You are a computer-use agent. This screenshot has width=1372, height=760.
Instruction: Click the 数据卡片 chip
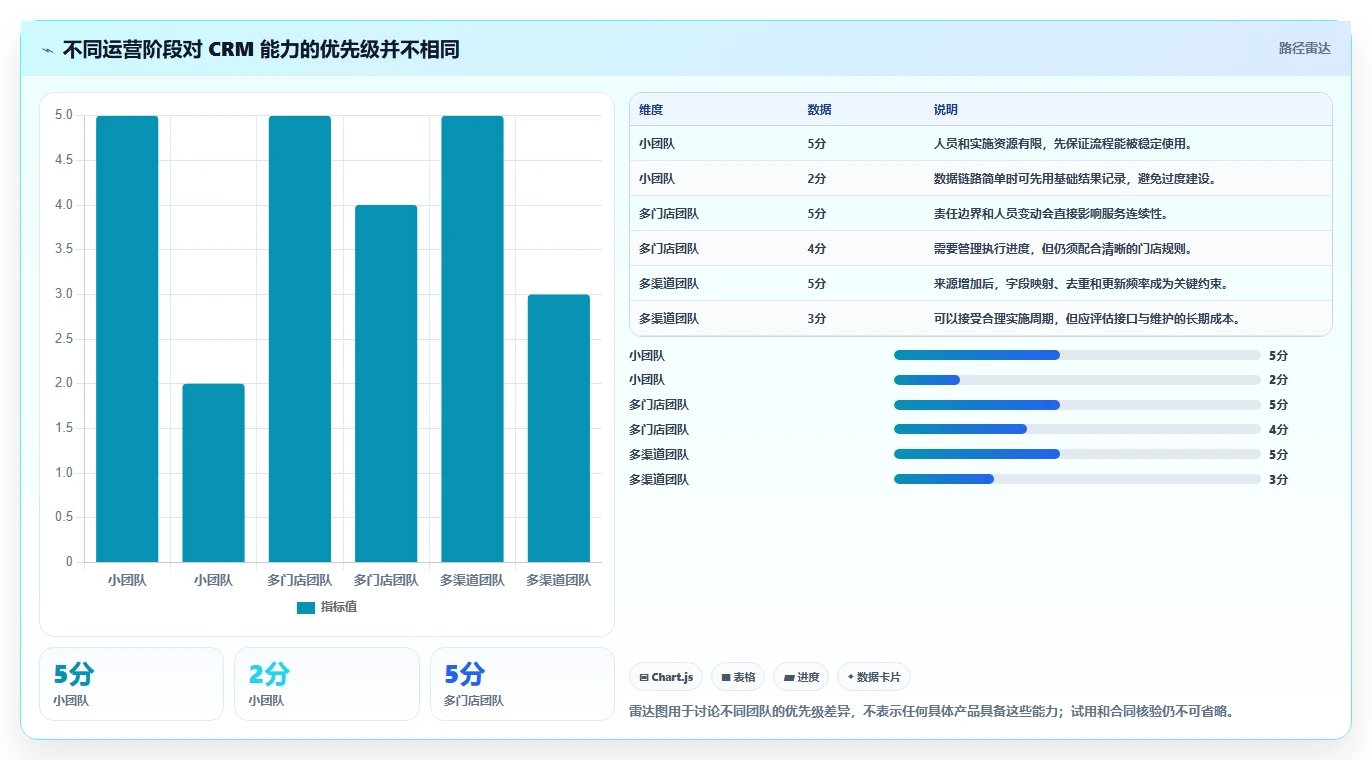pyautogui.click(x=873, y=677)
